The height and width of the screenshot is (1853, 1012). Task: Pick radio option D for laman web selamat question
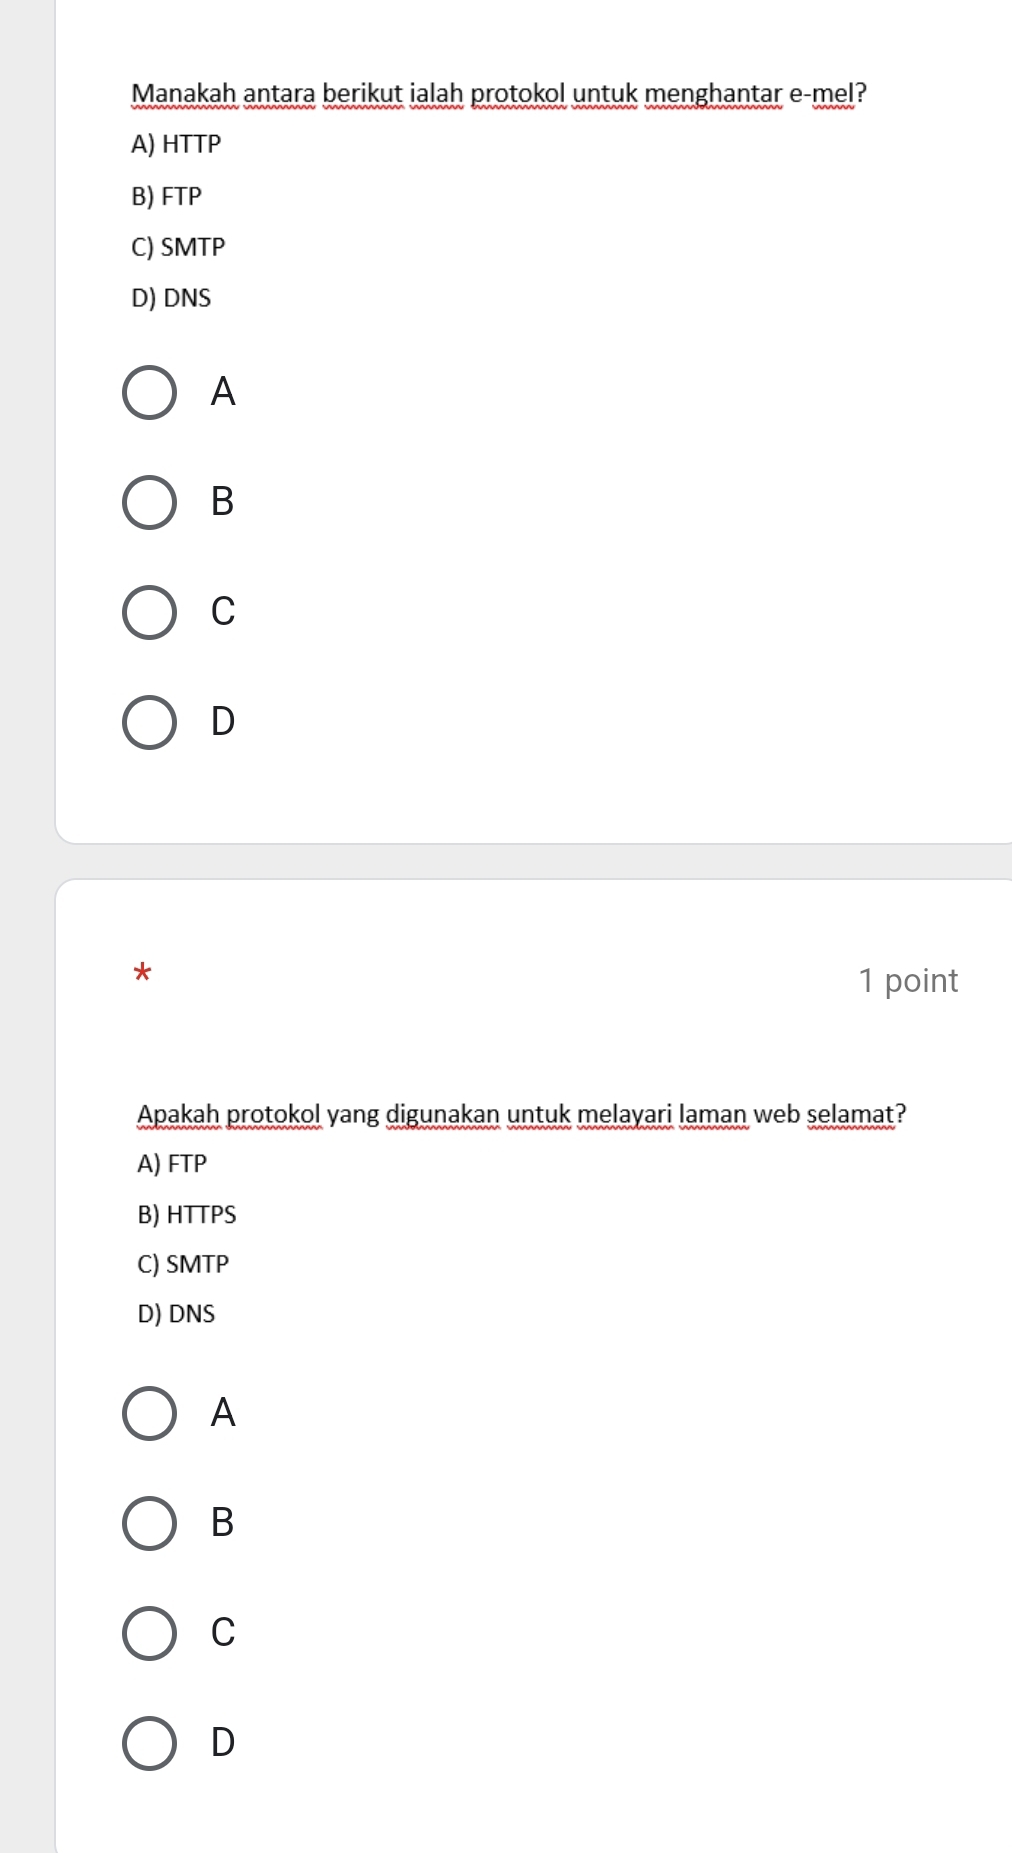pyautogui.click(x=150, y=1743)
